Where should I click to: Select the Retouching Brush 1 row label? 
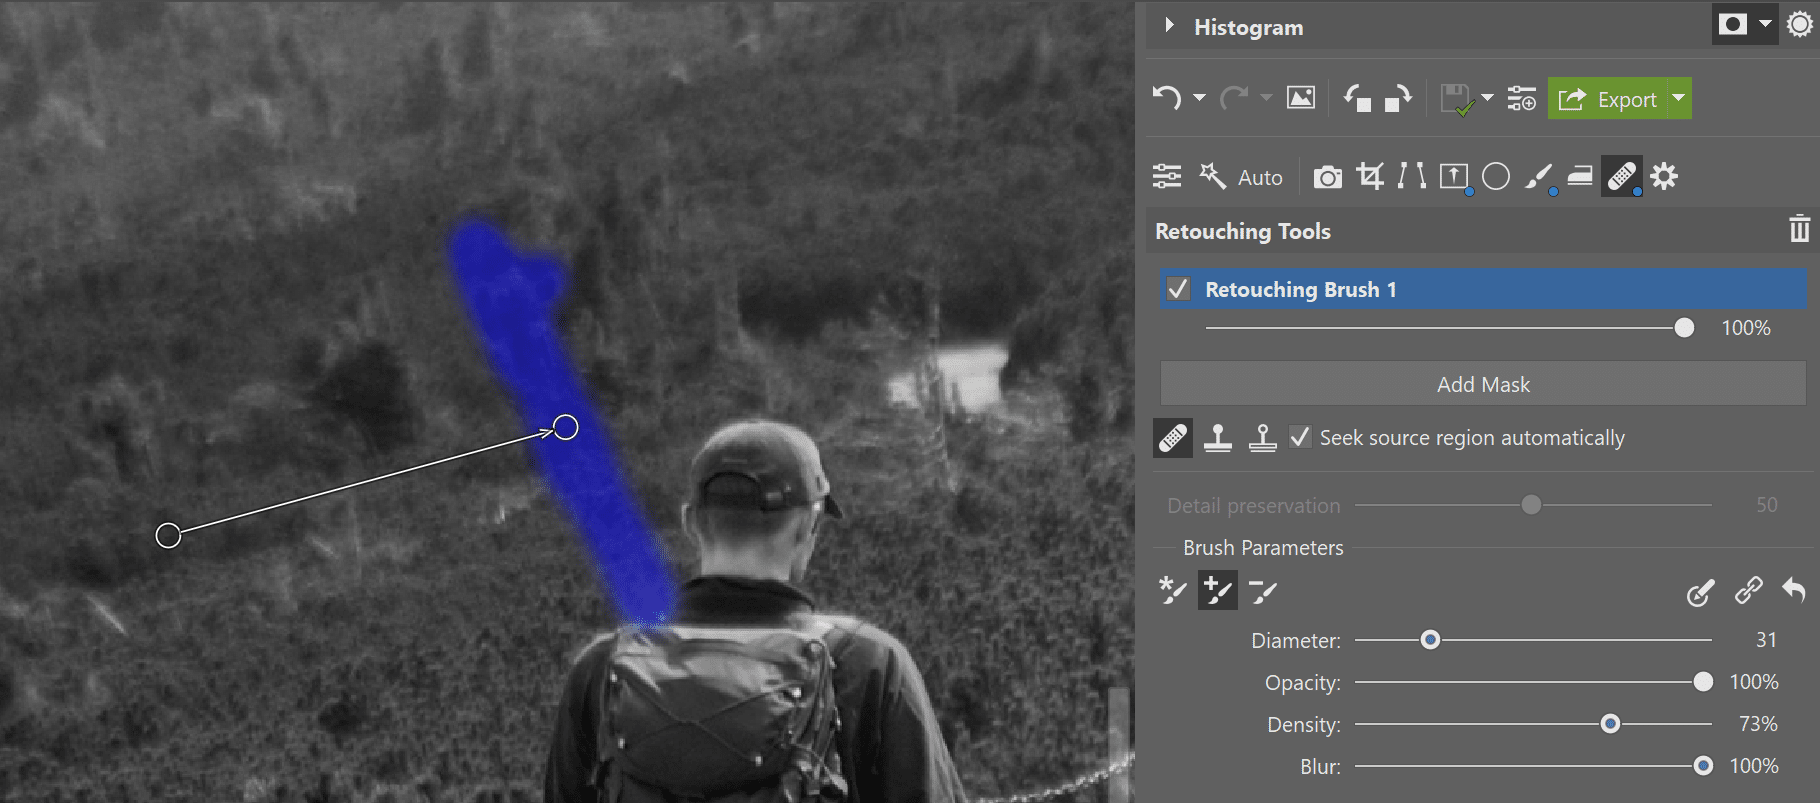(1301, 289)
